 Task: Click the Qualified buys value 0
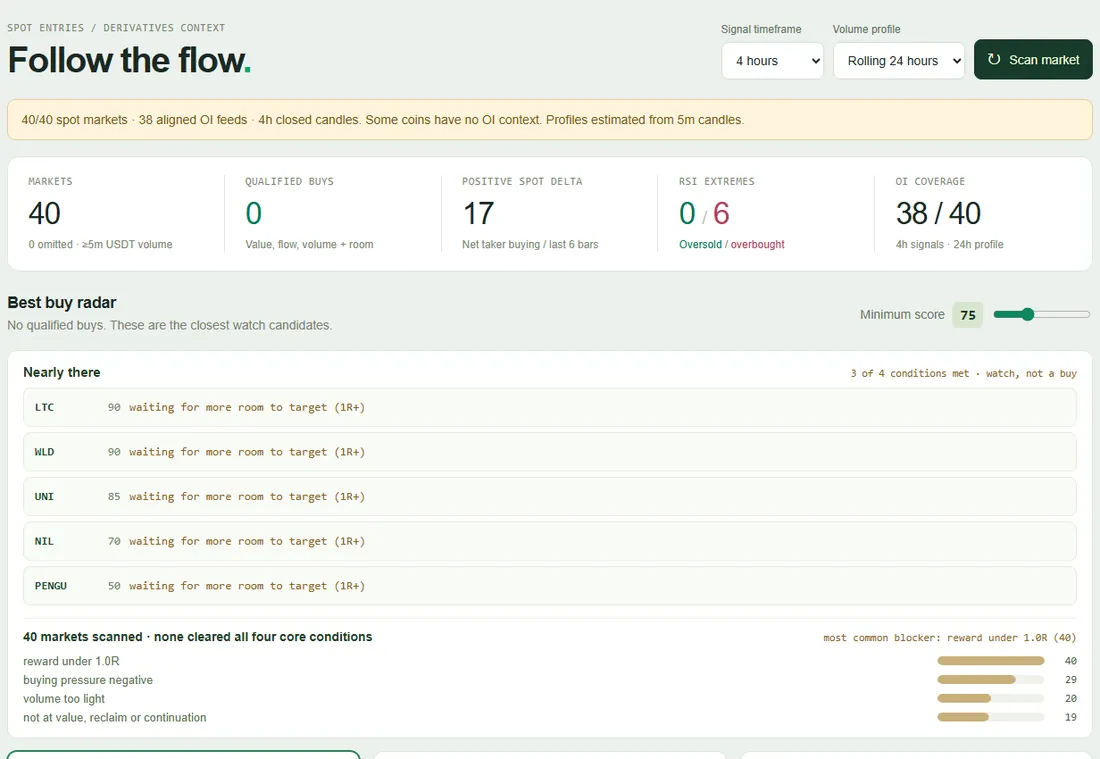coord(253,213)
